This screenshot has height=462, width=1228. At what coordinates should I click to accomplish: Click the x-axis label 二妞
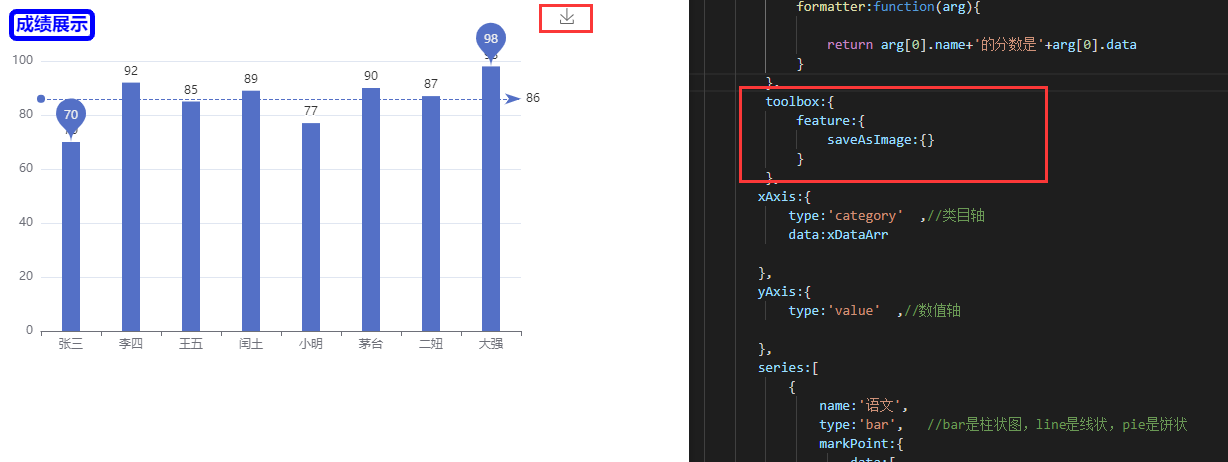coord(431,344)
